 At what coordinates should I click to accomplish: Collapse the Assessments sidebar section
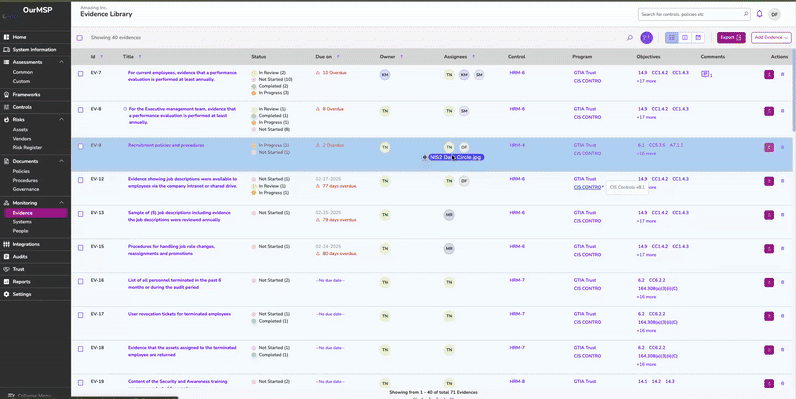(x=61, y=62)
